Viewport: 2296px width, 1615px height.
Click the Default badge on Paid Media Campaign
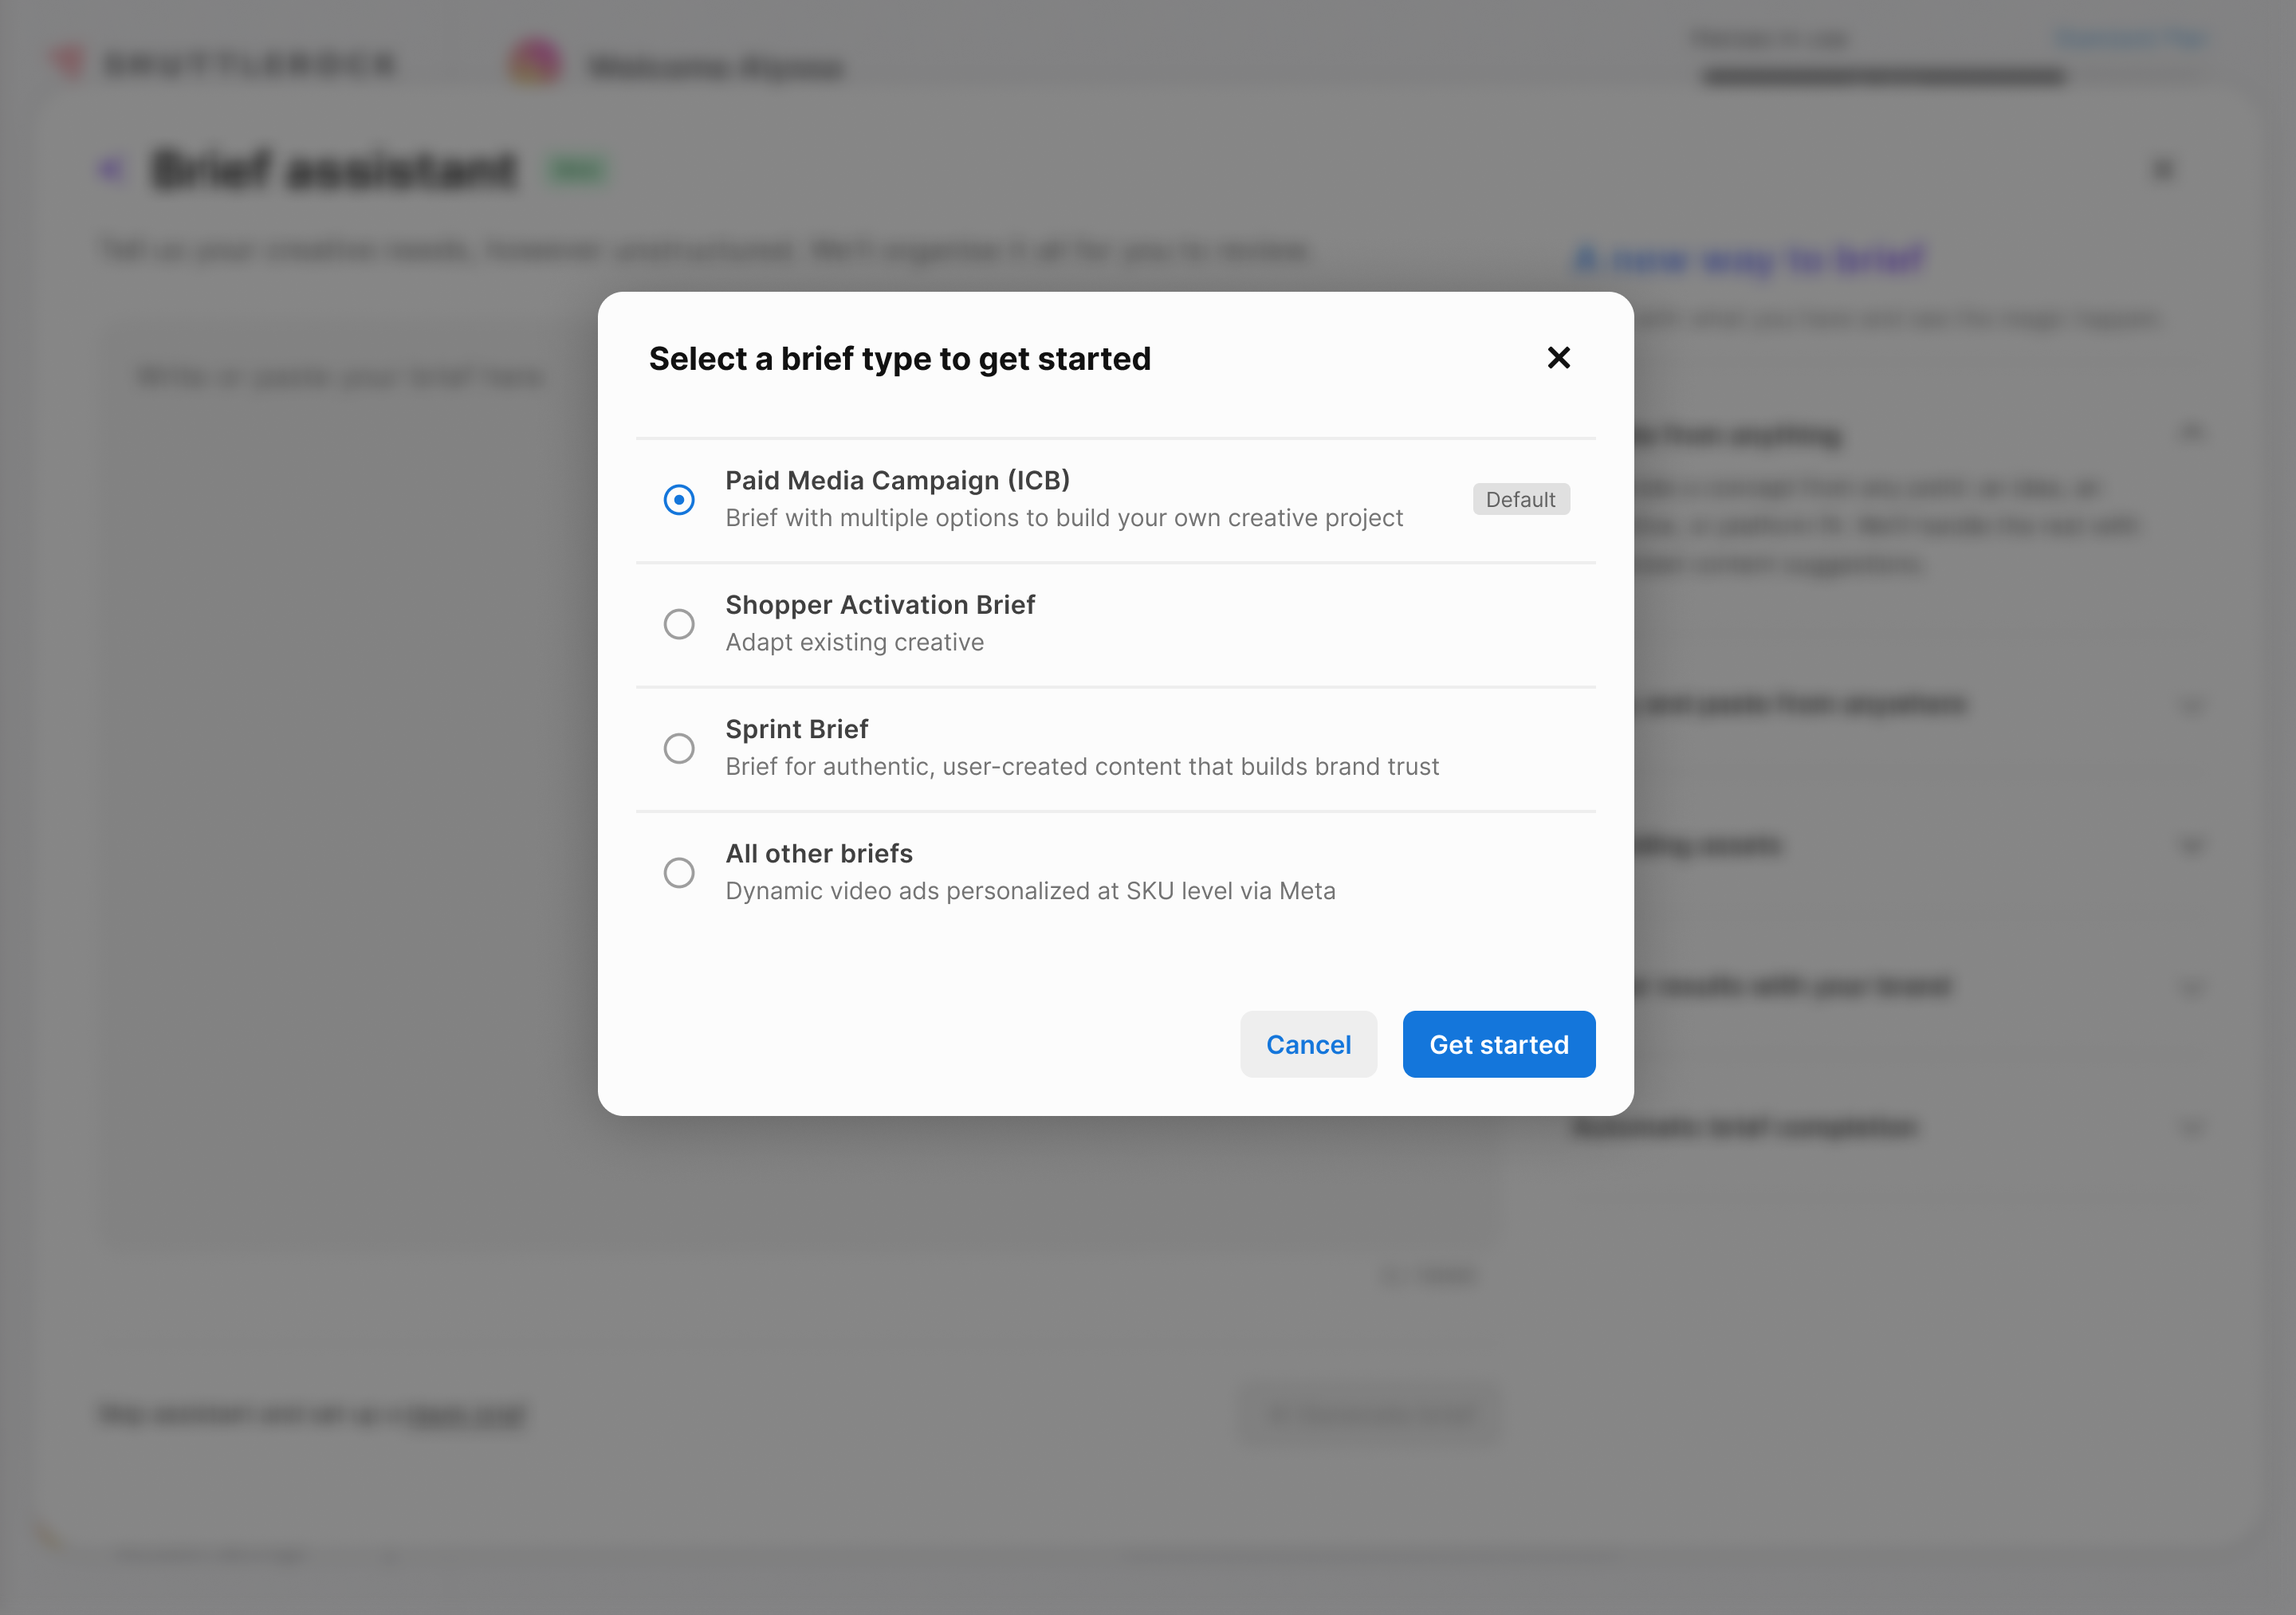[1520, 499]
